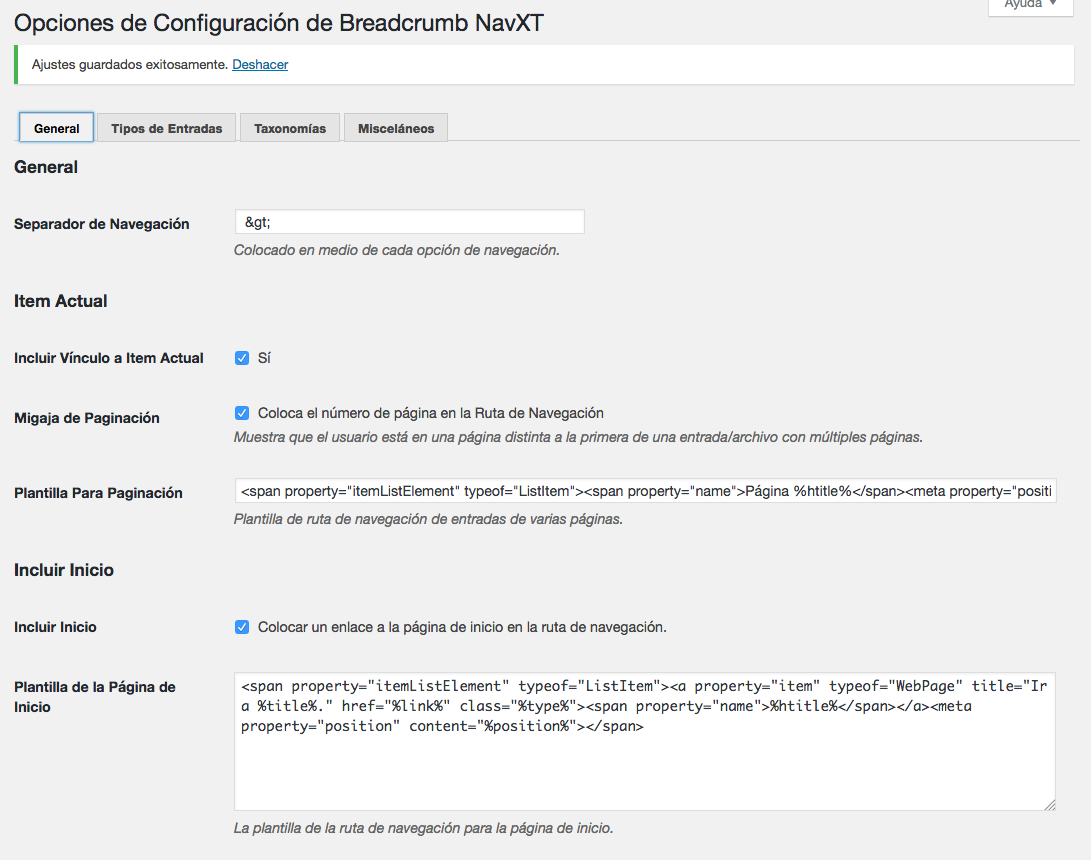Go to the Misceláneos tab
The image size is (1091, 860).
(x=396, y=128)
